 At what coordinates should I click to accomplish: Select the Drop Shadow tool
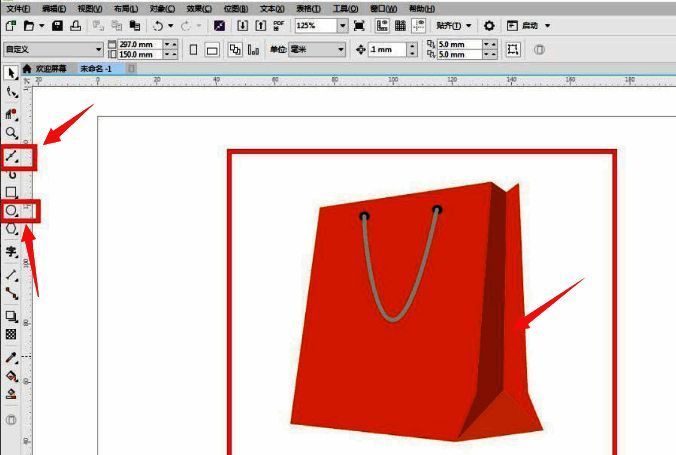tap(12, 316)
